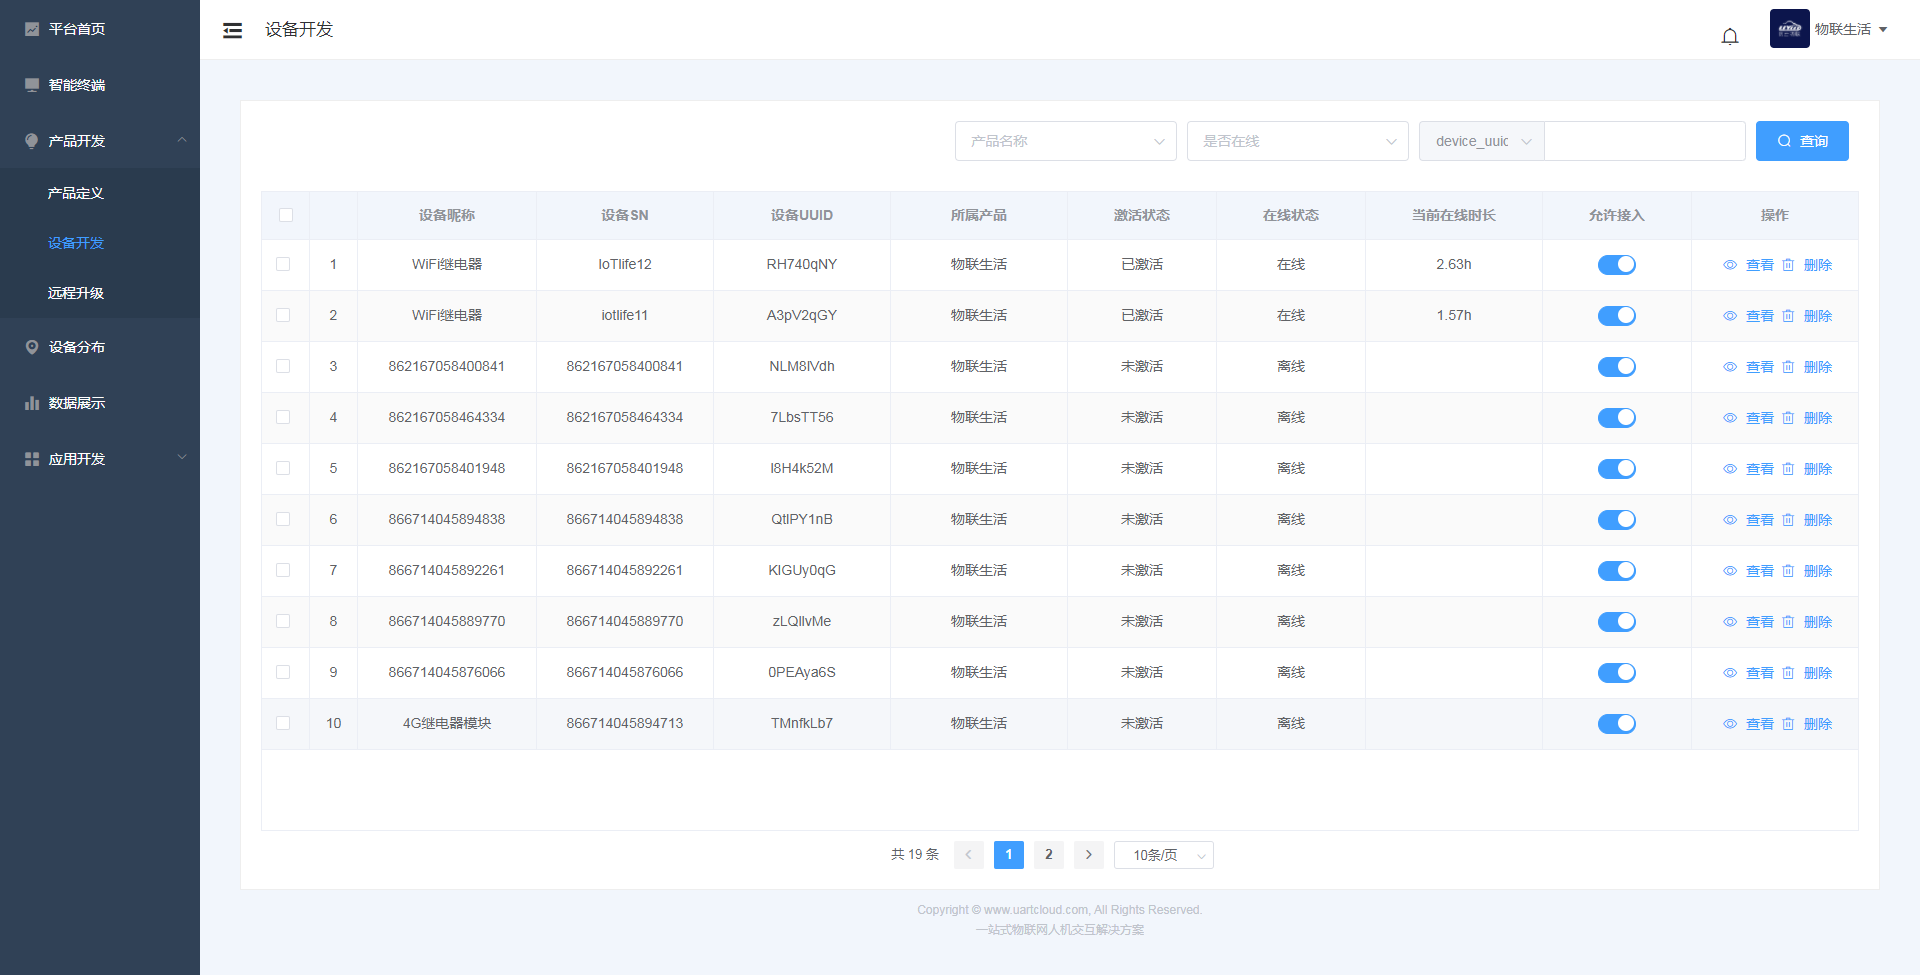Image resolution: width=1920 pixels, height=975 pixels.
Task: Select 设备开发 submenu item
Action: (x=100, y=243)
